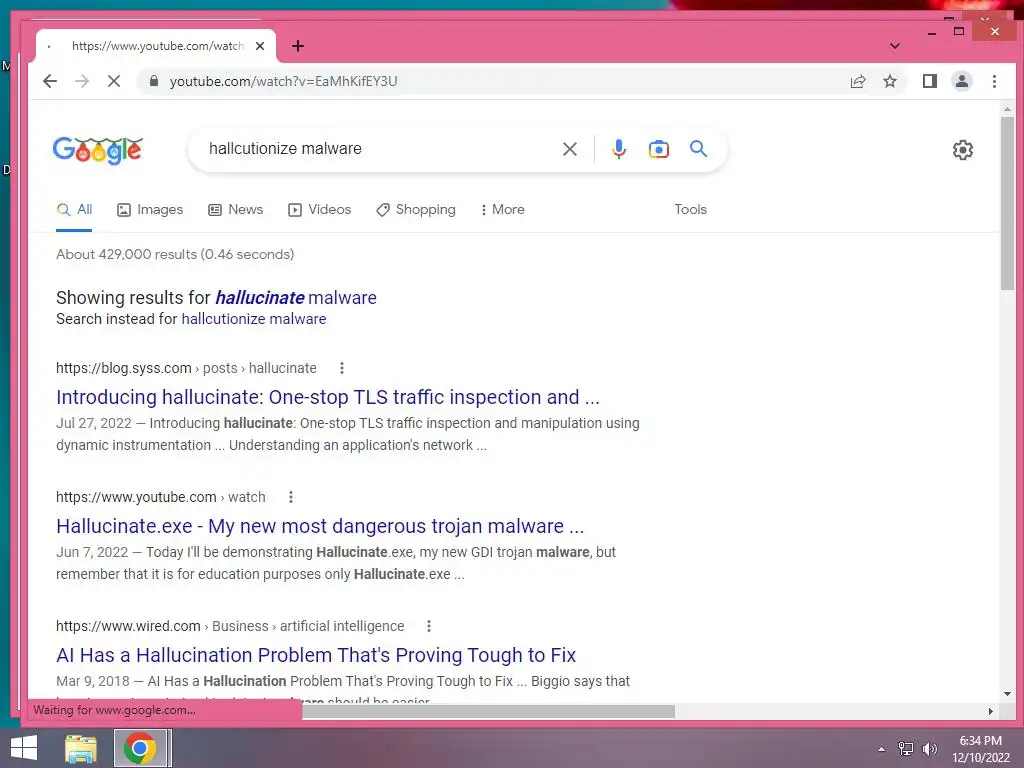The width and height of the screenshot is (1024, 768).
Task: Open Chrome three-dot menu
Action: coord(994,81)
